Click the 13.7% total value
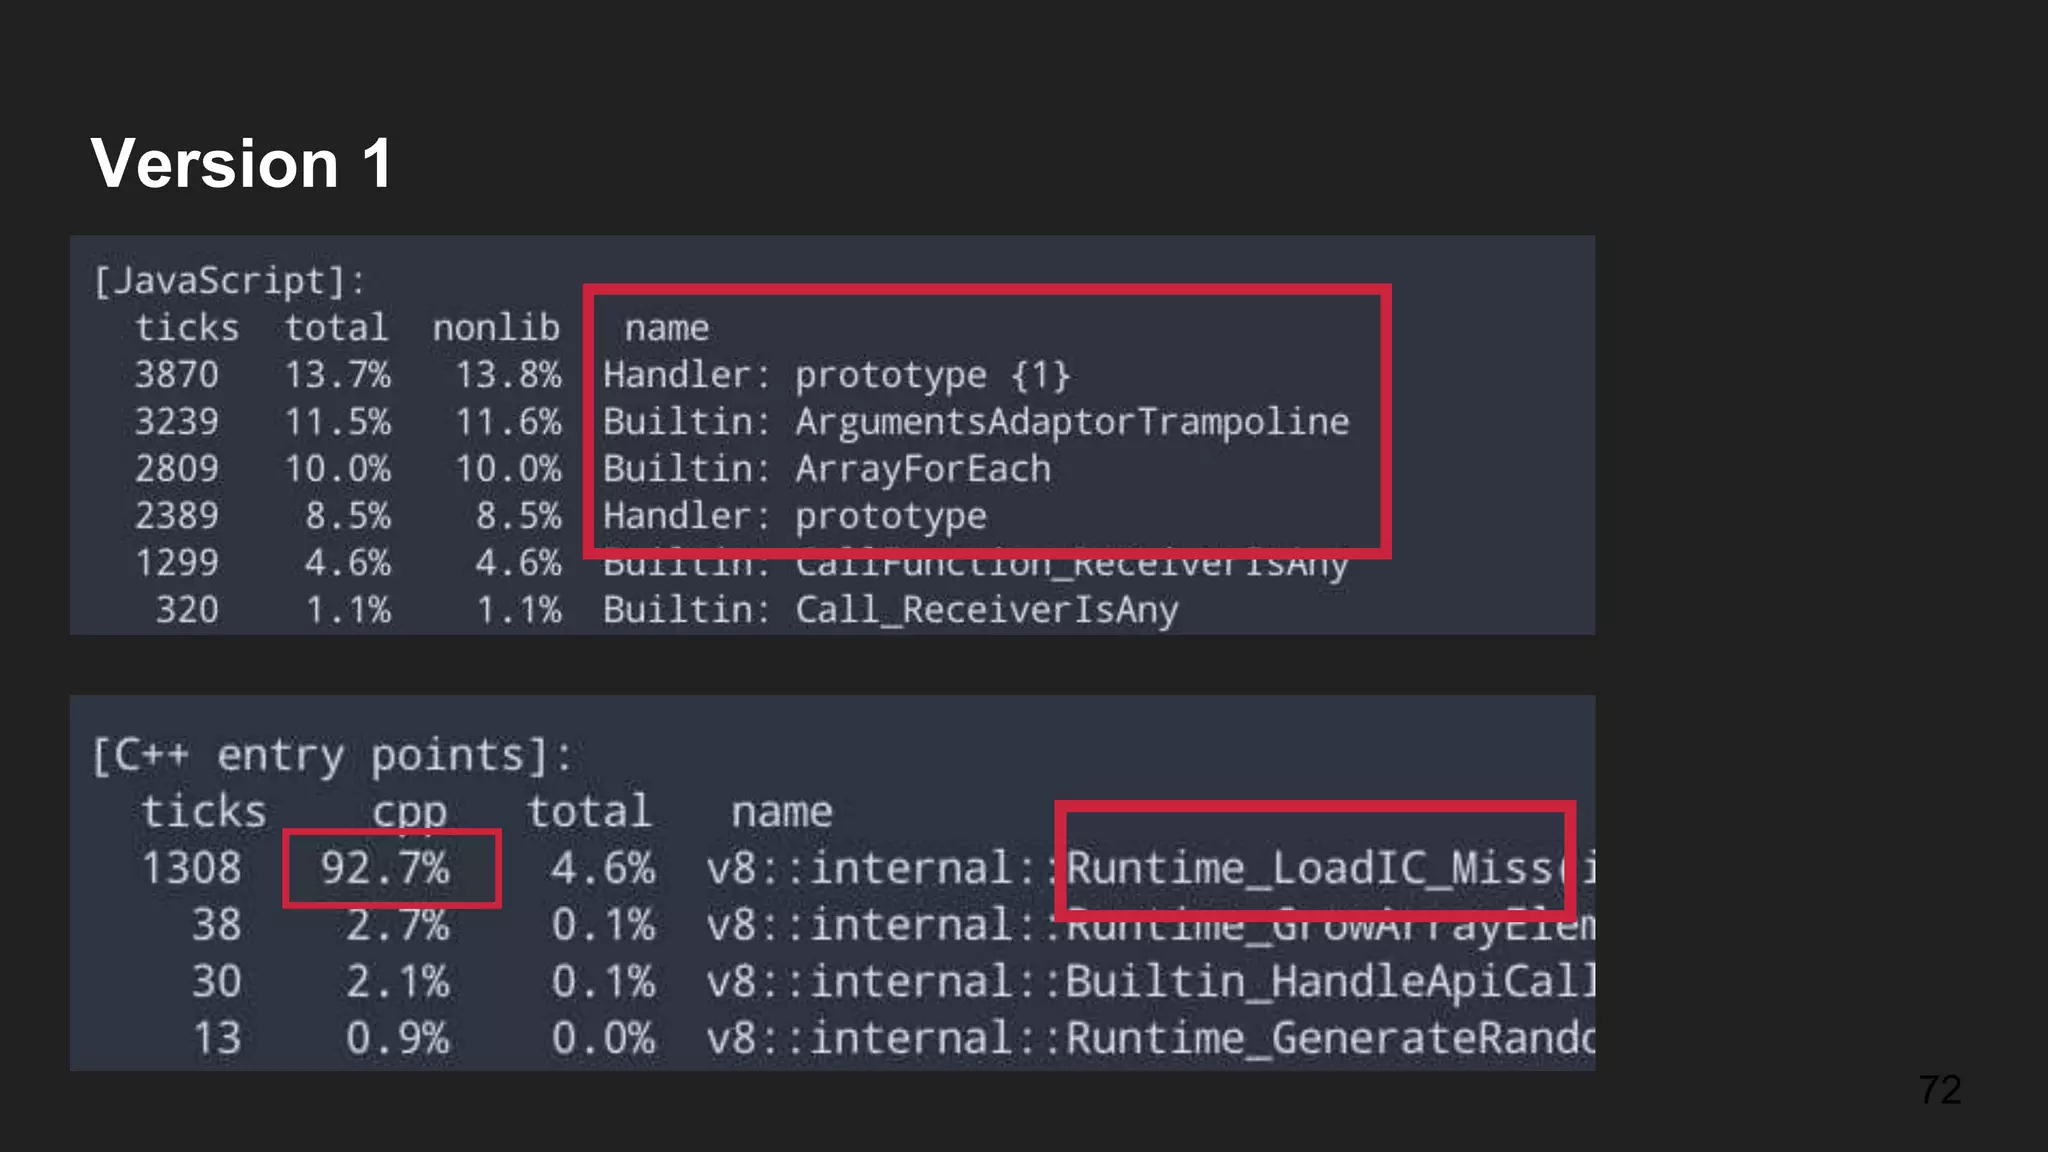2048x1152 pixels. coord(338,375)
